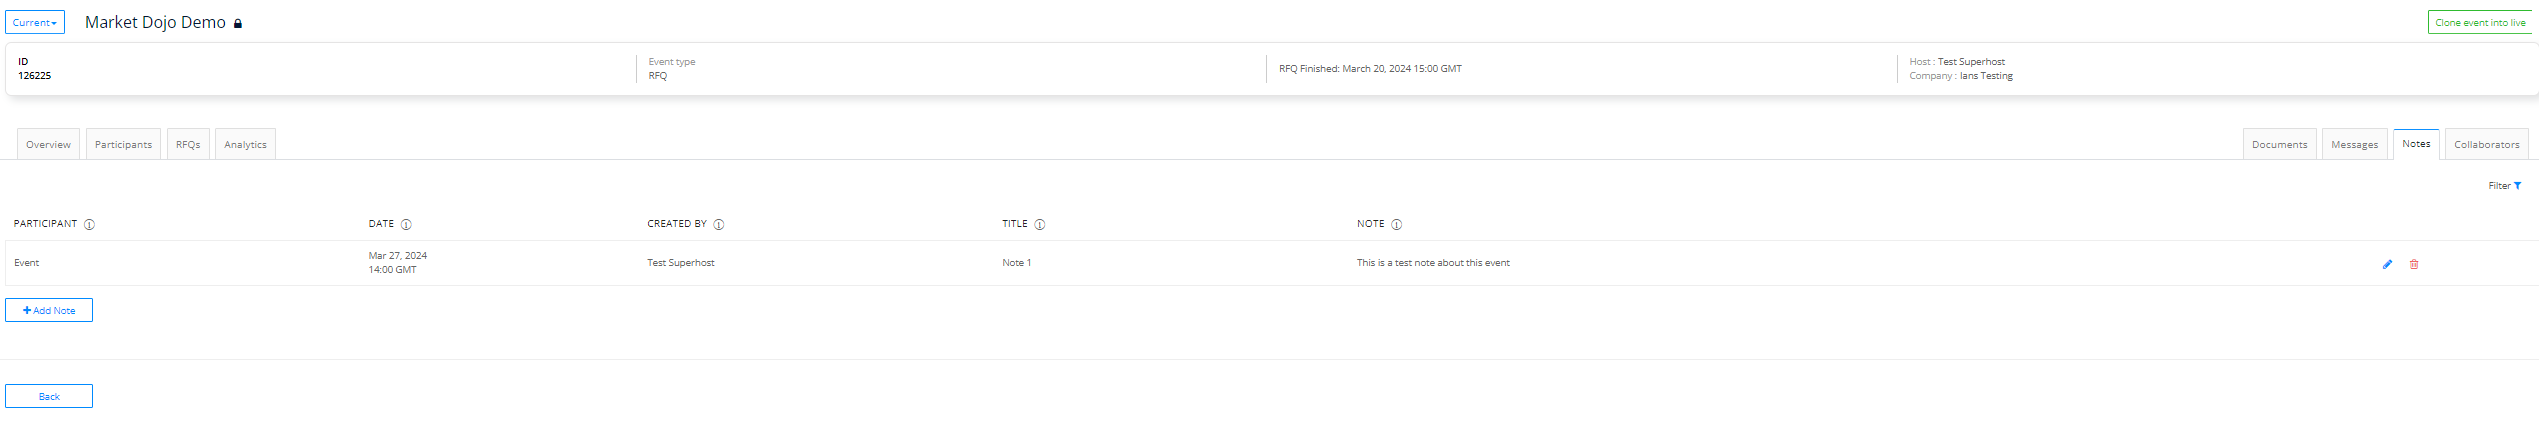The image size is (2539, 423).
Task: Show info tooltip for Title column
Action: pyautogui.click(x=1040, y=224)
